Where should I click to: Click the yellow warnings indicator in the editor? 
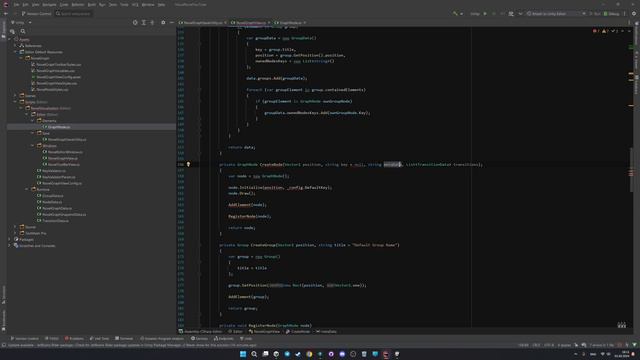(x=605, y=31)
